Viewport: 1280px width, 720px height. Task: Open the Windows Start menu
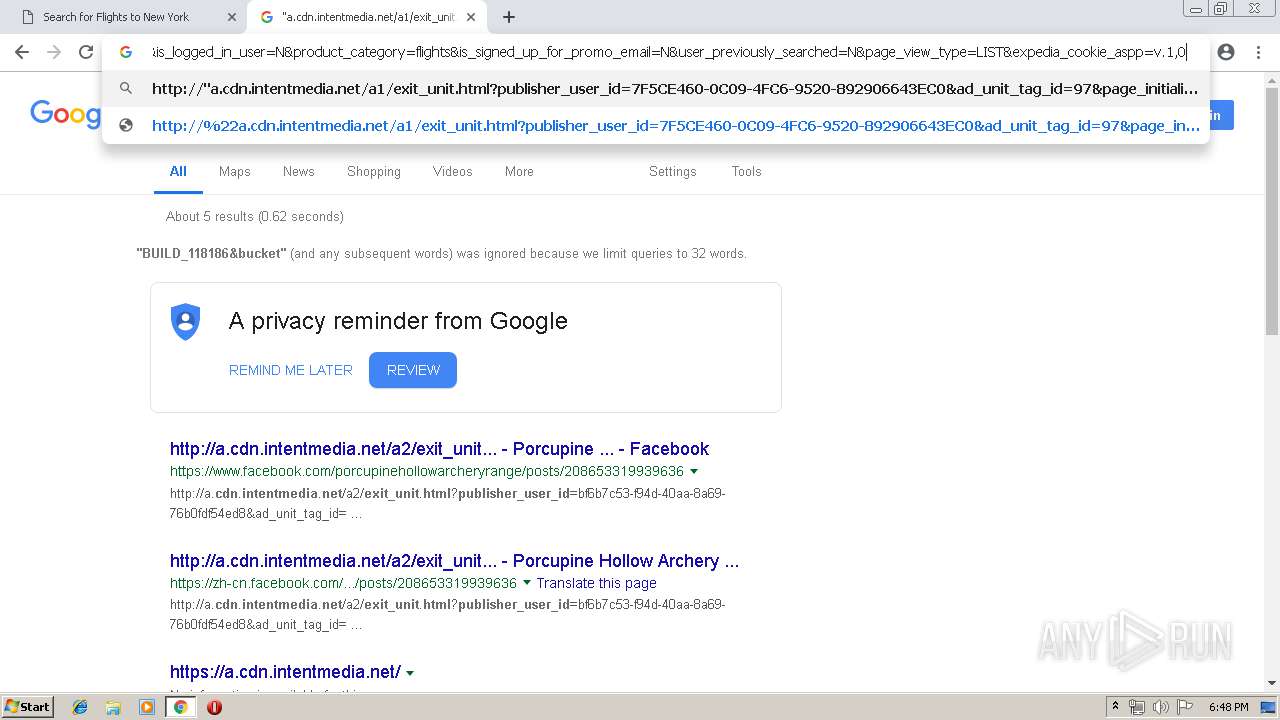point(28,707)
